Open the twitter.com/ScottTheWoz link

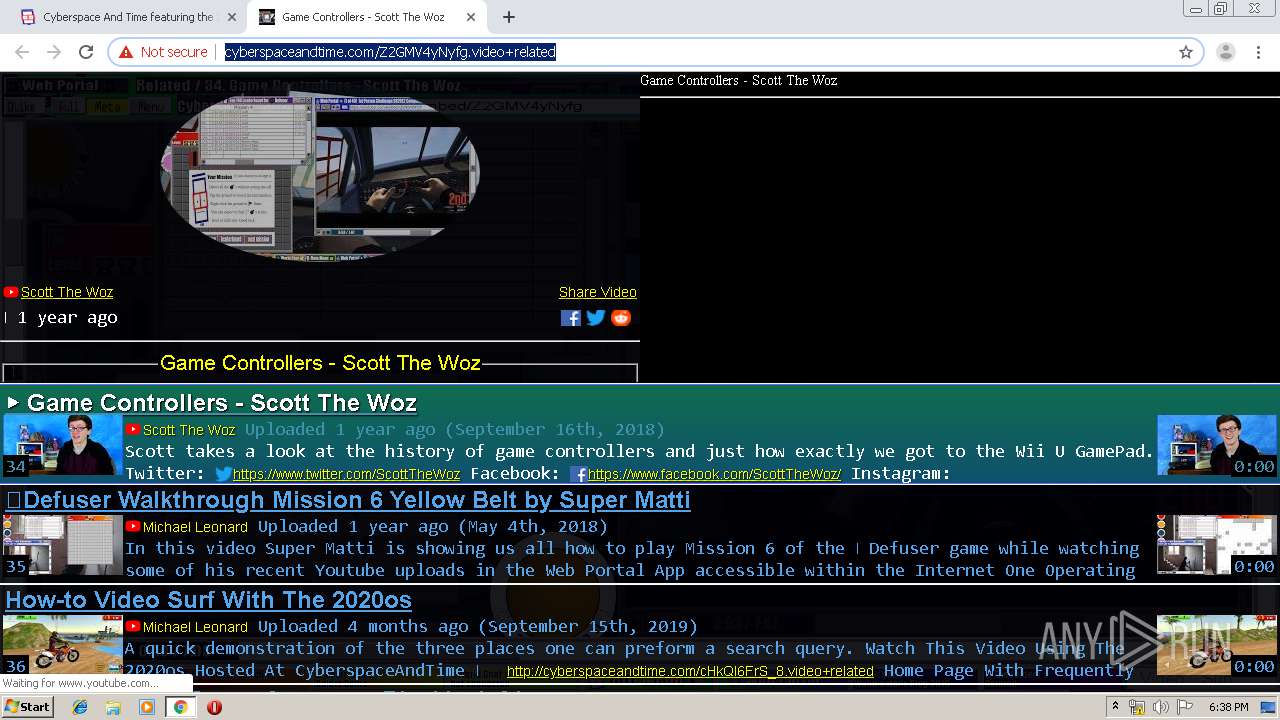tap(346, 474)
